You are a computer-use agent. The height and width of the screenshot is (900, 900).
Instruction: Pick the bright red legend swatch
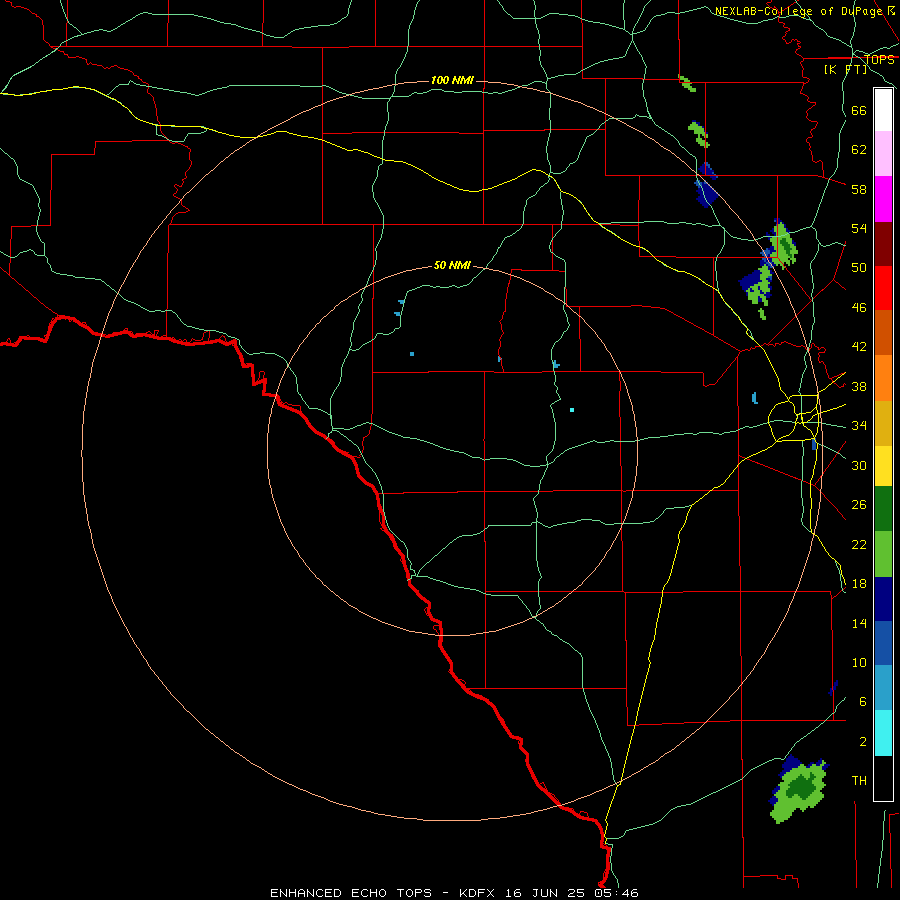point(883,288)
